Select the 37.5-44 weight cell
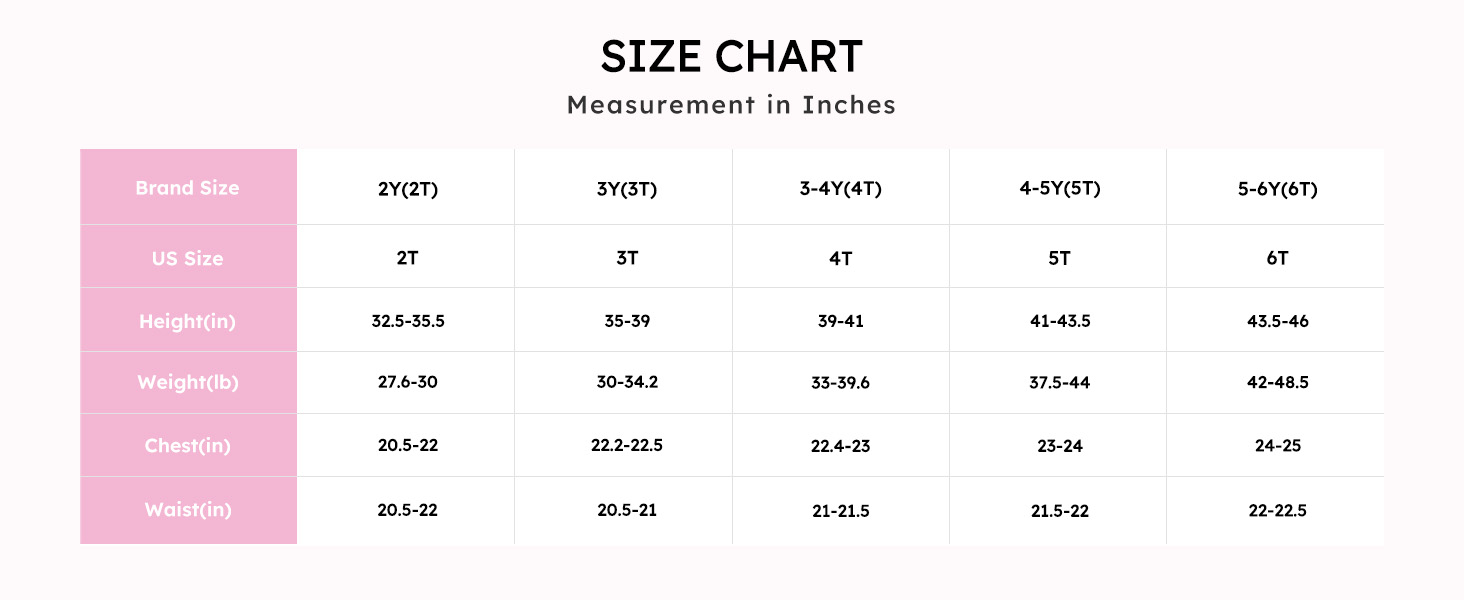This screenshot has height=600, width=1464. pyautogui.click(x=1059, y=384)
